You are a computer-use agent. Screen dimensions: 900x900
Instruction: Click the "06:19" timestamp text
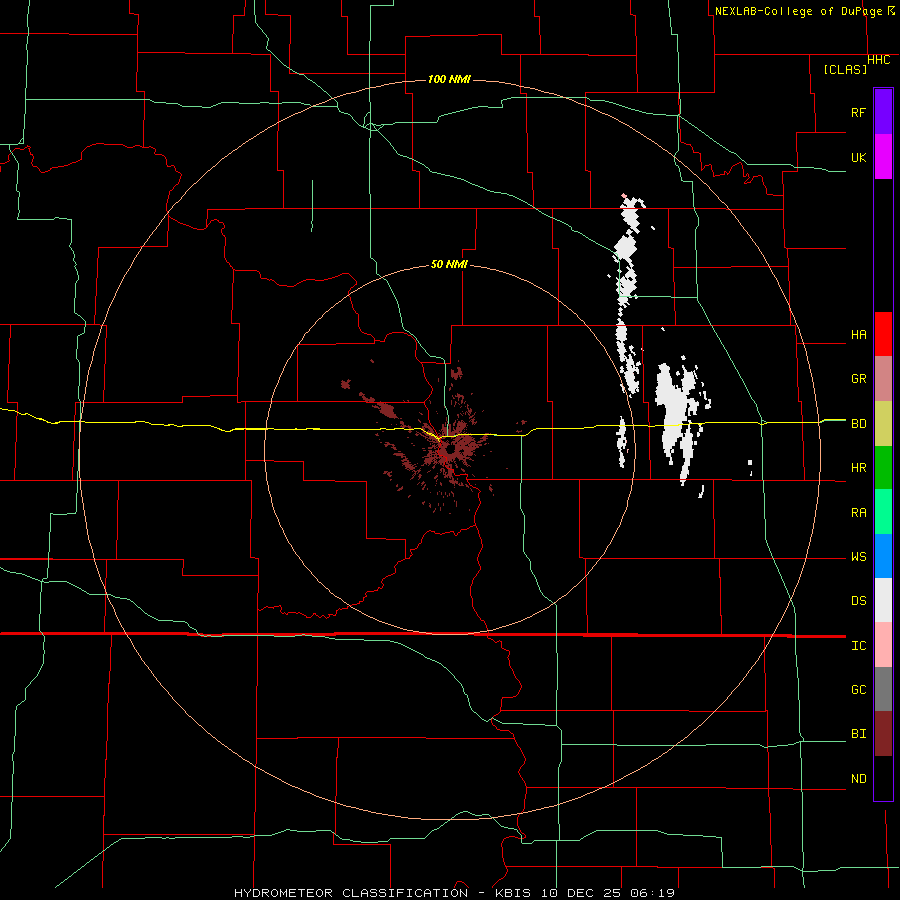pyautogui.click(x=652, y=893)
